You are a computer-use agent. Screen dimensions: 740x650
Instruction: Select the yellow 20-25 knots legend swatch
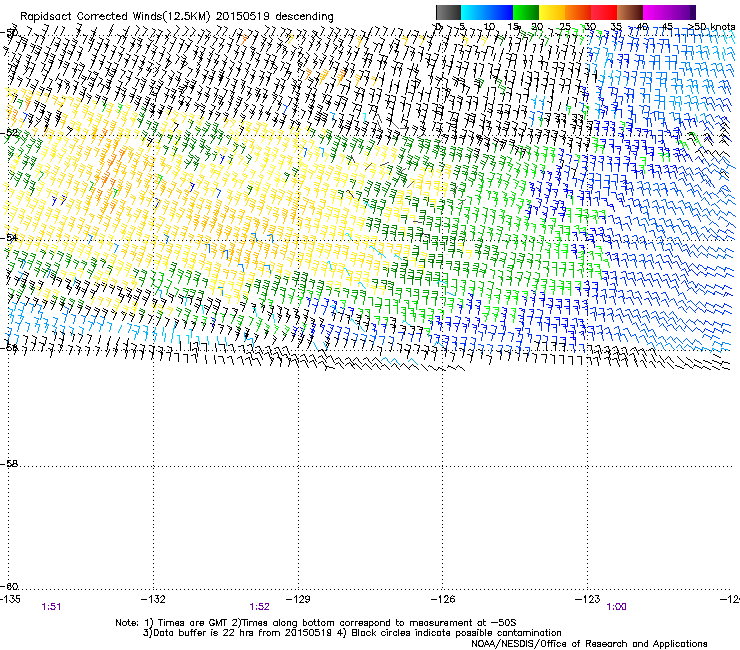tap(552, 12)
